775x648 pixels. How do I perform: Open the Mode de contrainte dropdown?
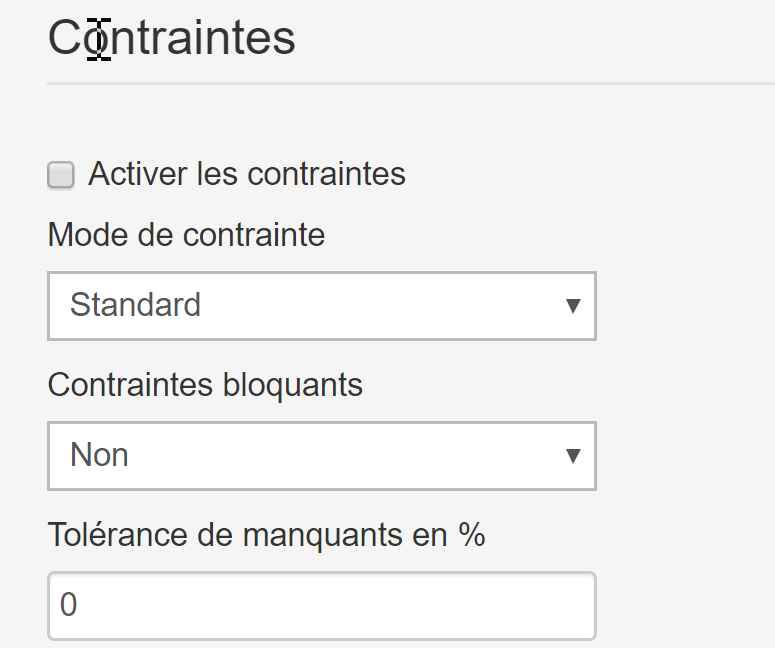coord(322,306)
